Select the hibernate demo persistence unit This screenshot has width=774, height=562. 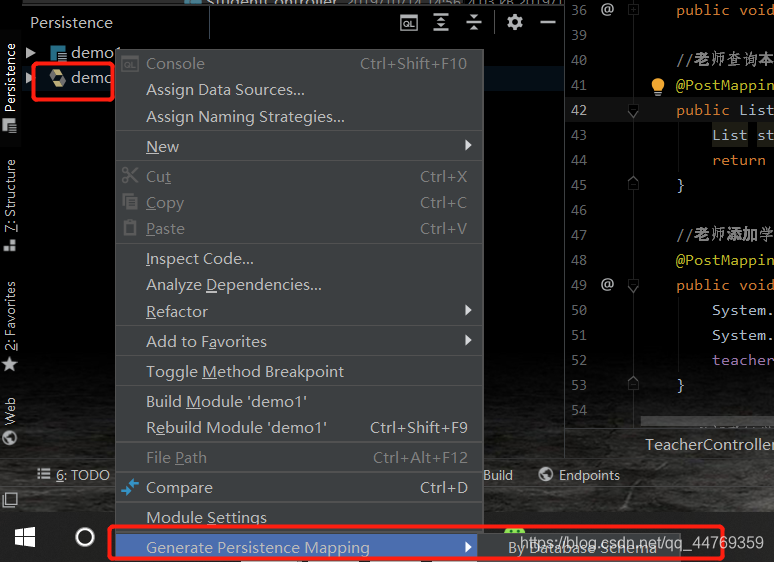pyautogui.click(x=81, y=77)
